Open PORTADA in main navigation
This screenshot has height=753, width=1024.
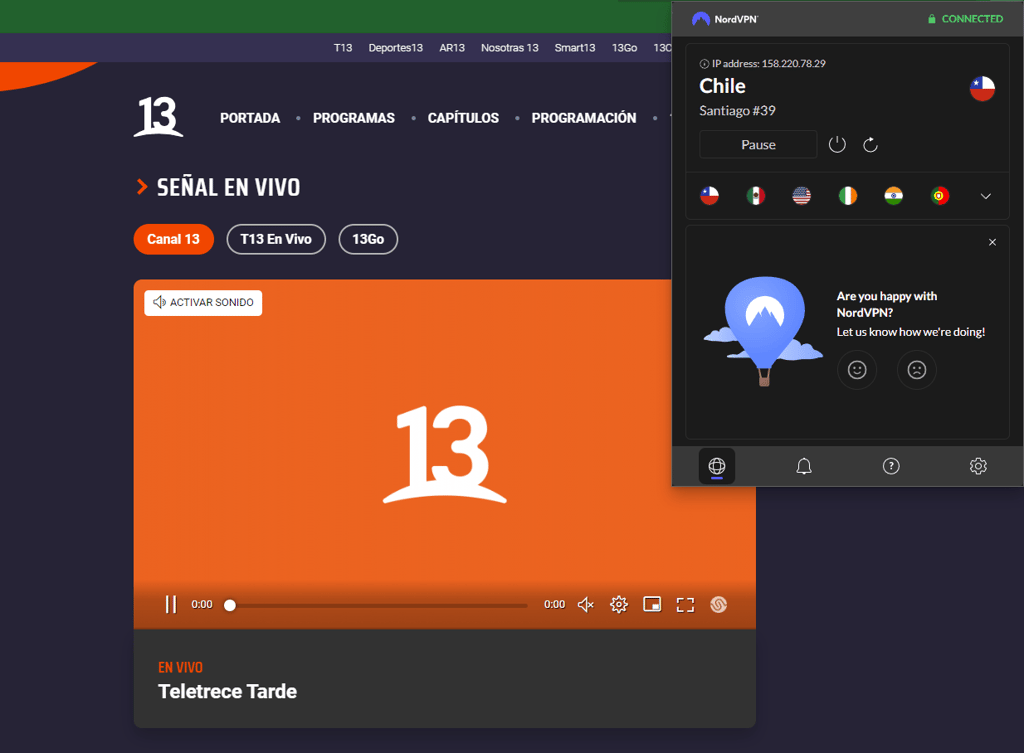coord(250,118)
